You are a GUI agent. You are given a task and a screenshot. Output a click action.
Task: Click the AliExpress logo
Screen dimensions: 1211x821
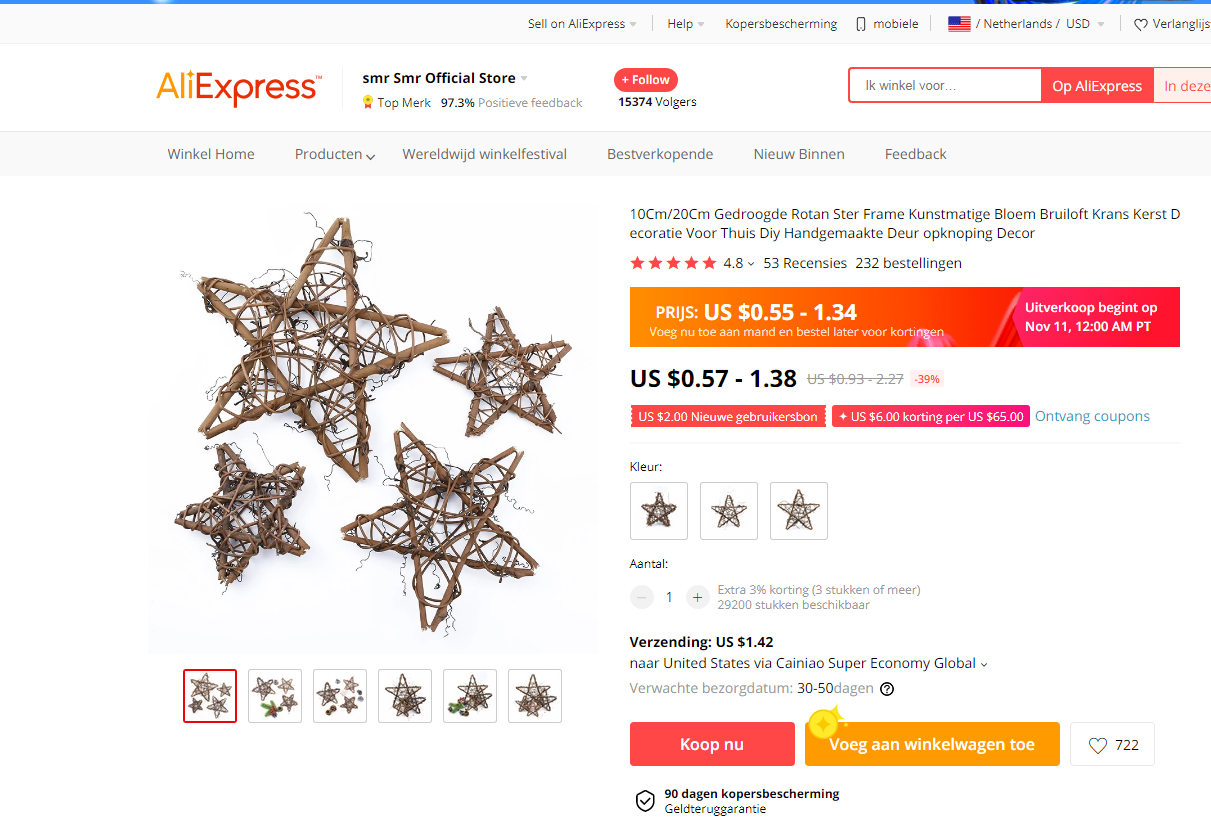click(238, 88)
